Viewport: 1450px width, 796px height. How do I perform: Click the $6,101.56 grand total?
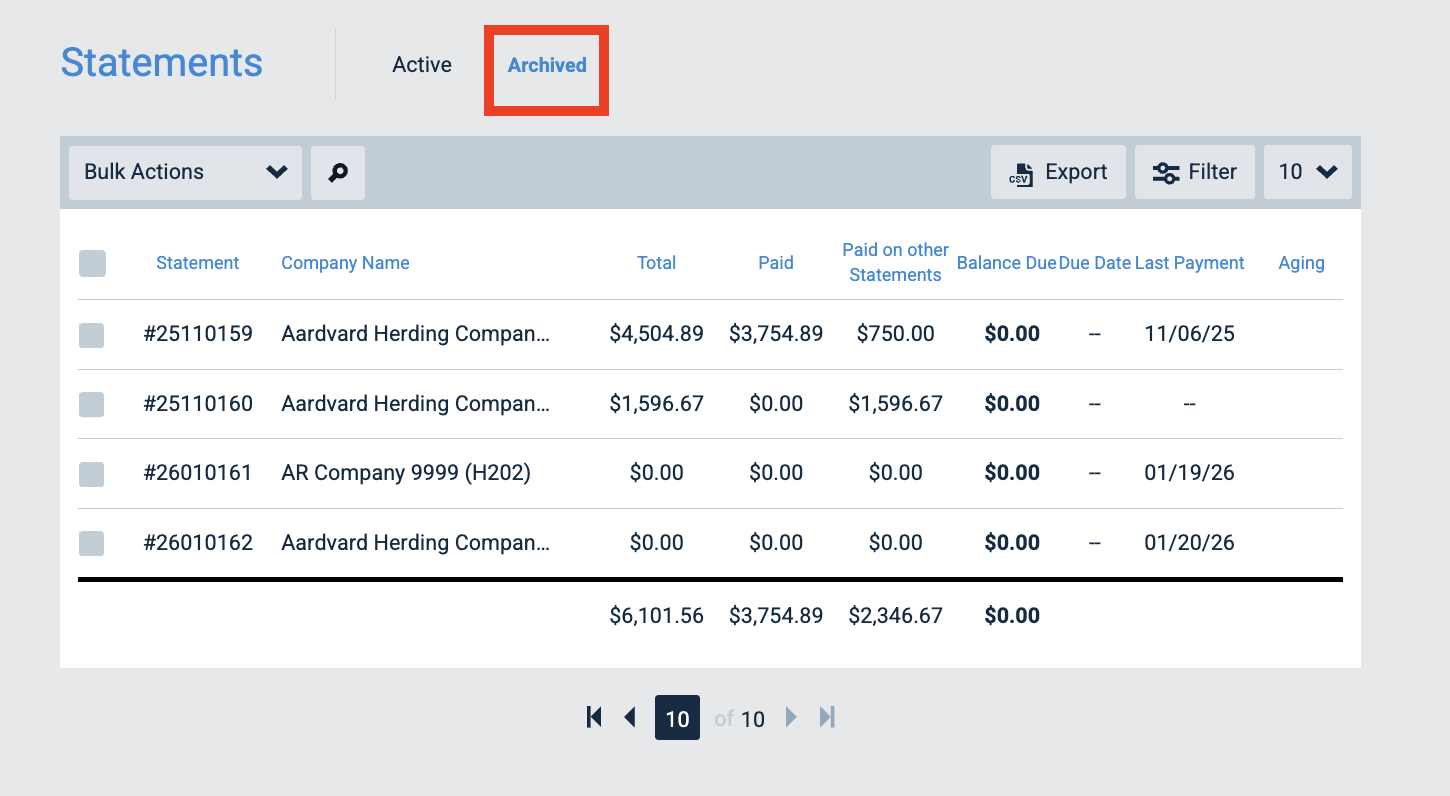pos(657,616)
